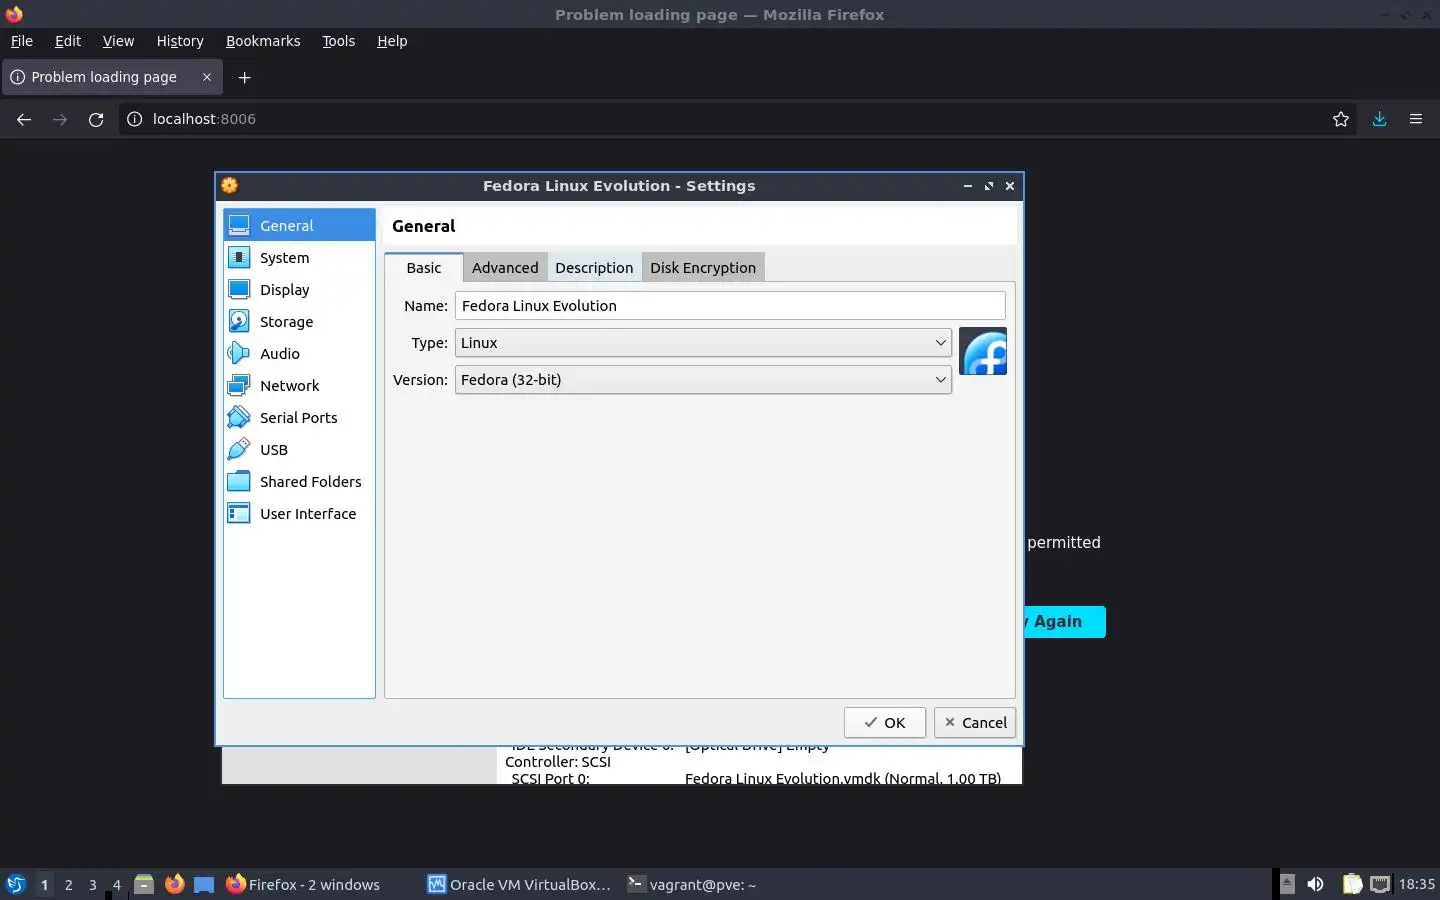Viewport: 1440px width, 900px height.
Task: Switch to Oracle VM VirtualBox taskbar entry
Action: [520, 884]
